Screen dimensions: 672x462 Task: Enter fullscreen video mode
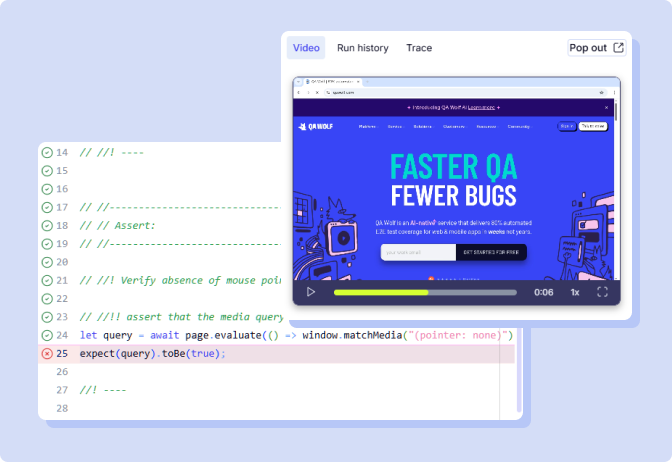(602, 292)
